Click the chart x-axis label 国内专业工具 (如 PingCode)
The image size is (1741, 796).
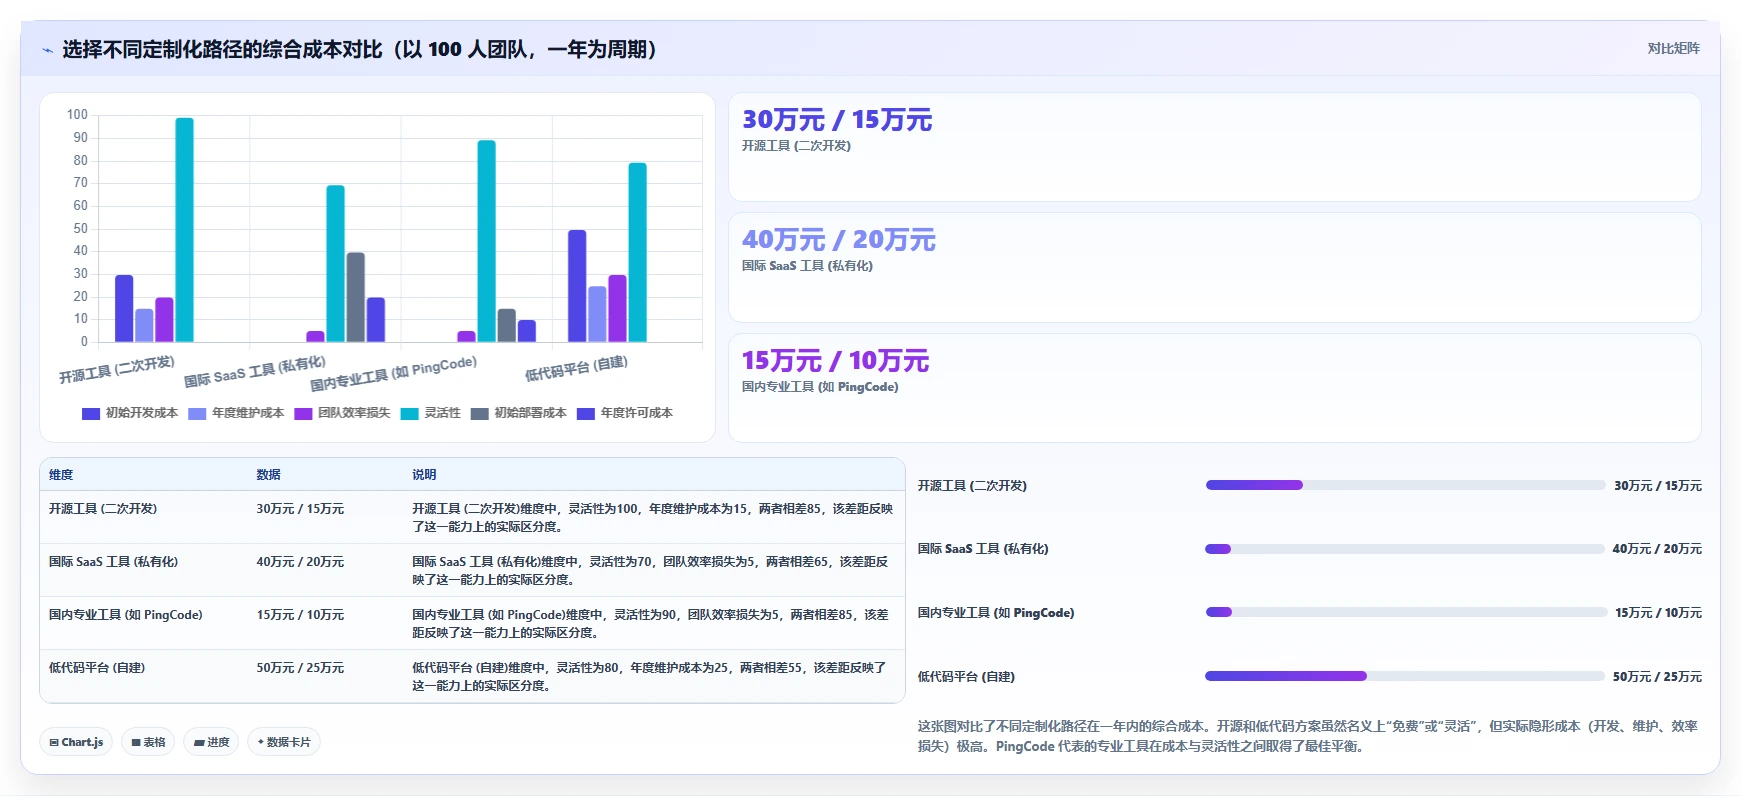(x=394, y=373)
